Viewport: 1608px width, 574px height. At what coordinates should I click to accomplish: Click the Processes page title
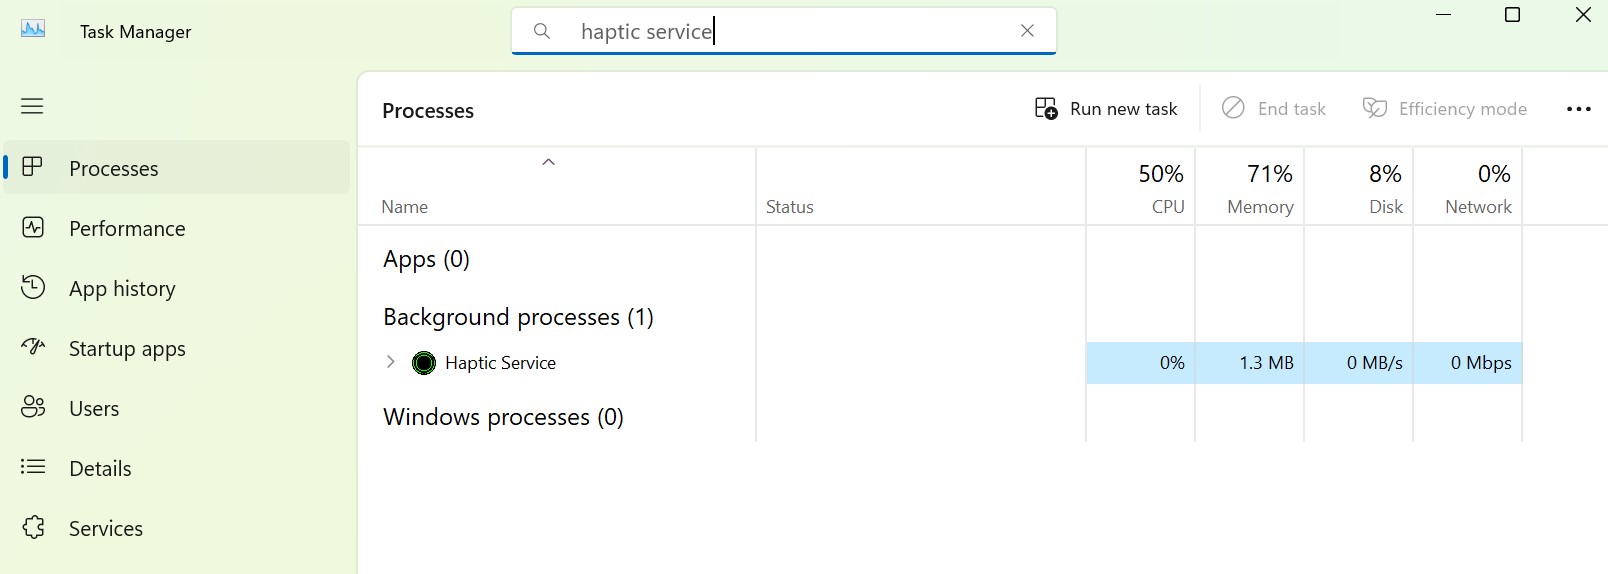[x=428, y=111]
